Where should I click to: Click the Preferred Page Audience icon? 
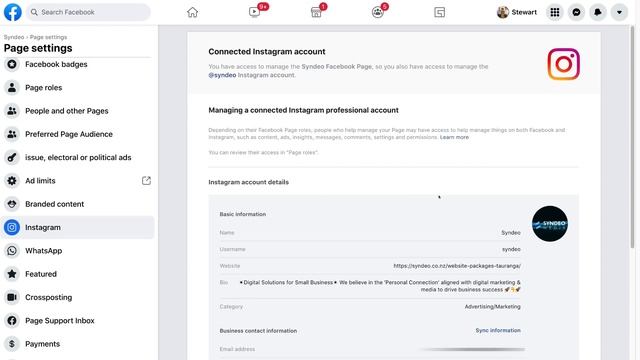[12, 134]
